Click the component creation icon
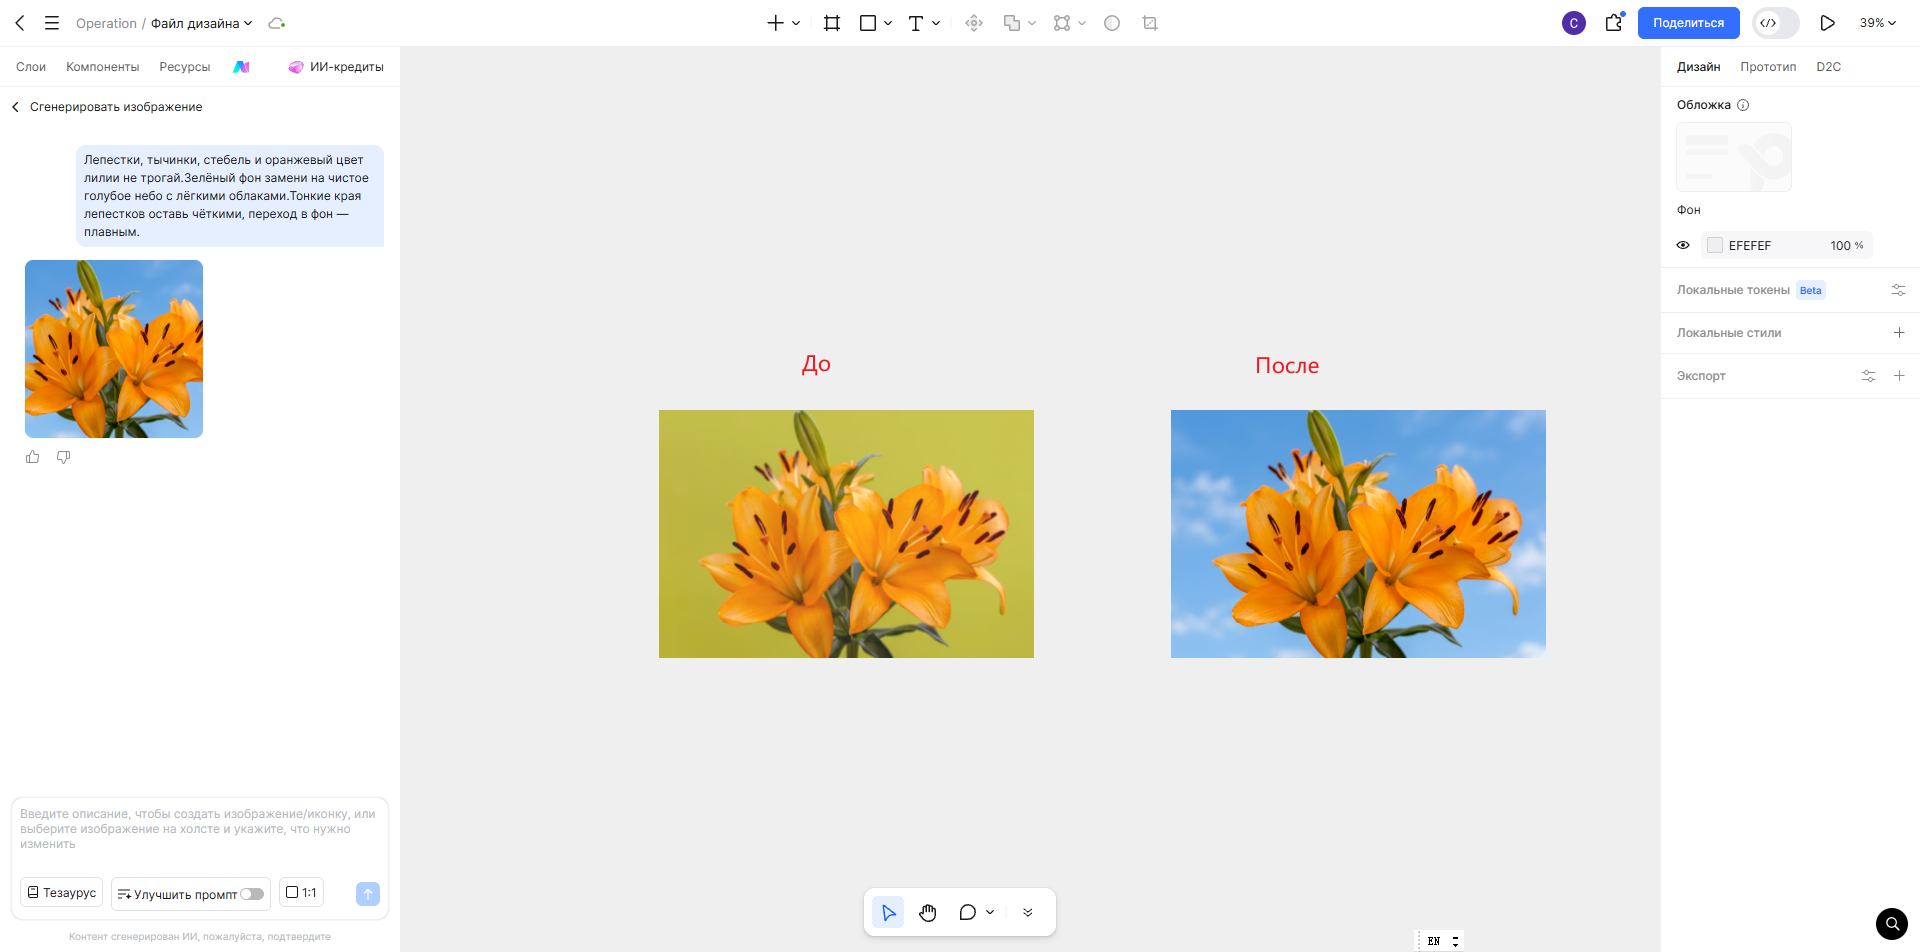Image resolution: width=1920 pixels, height=952 pixels. point(974,23)
